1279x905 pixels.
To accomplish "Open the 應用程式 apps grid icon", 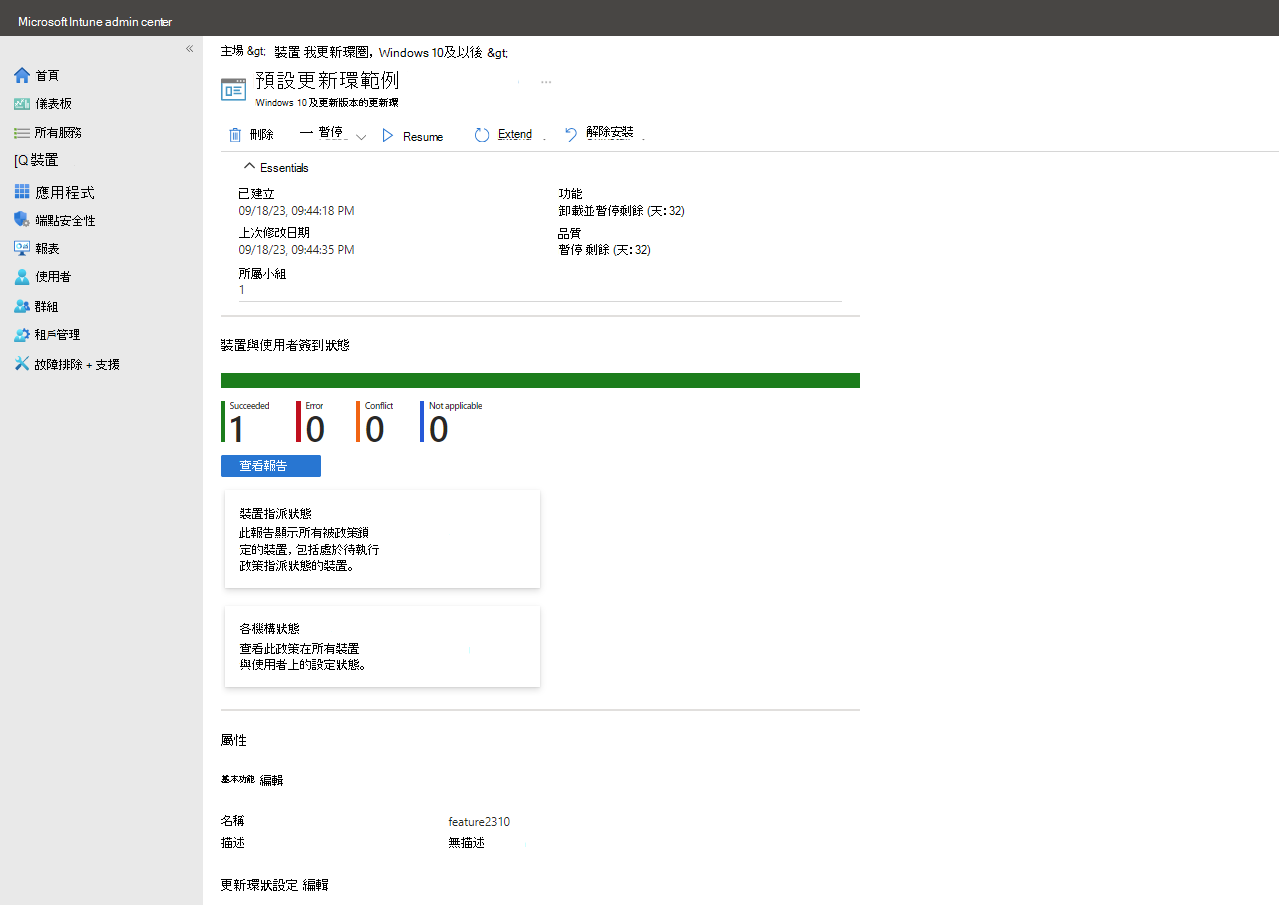I will [x=22, y=192].
